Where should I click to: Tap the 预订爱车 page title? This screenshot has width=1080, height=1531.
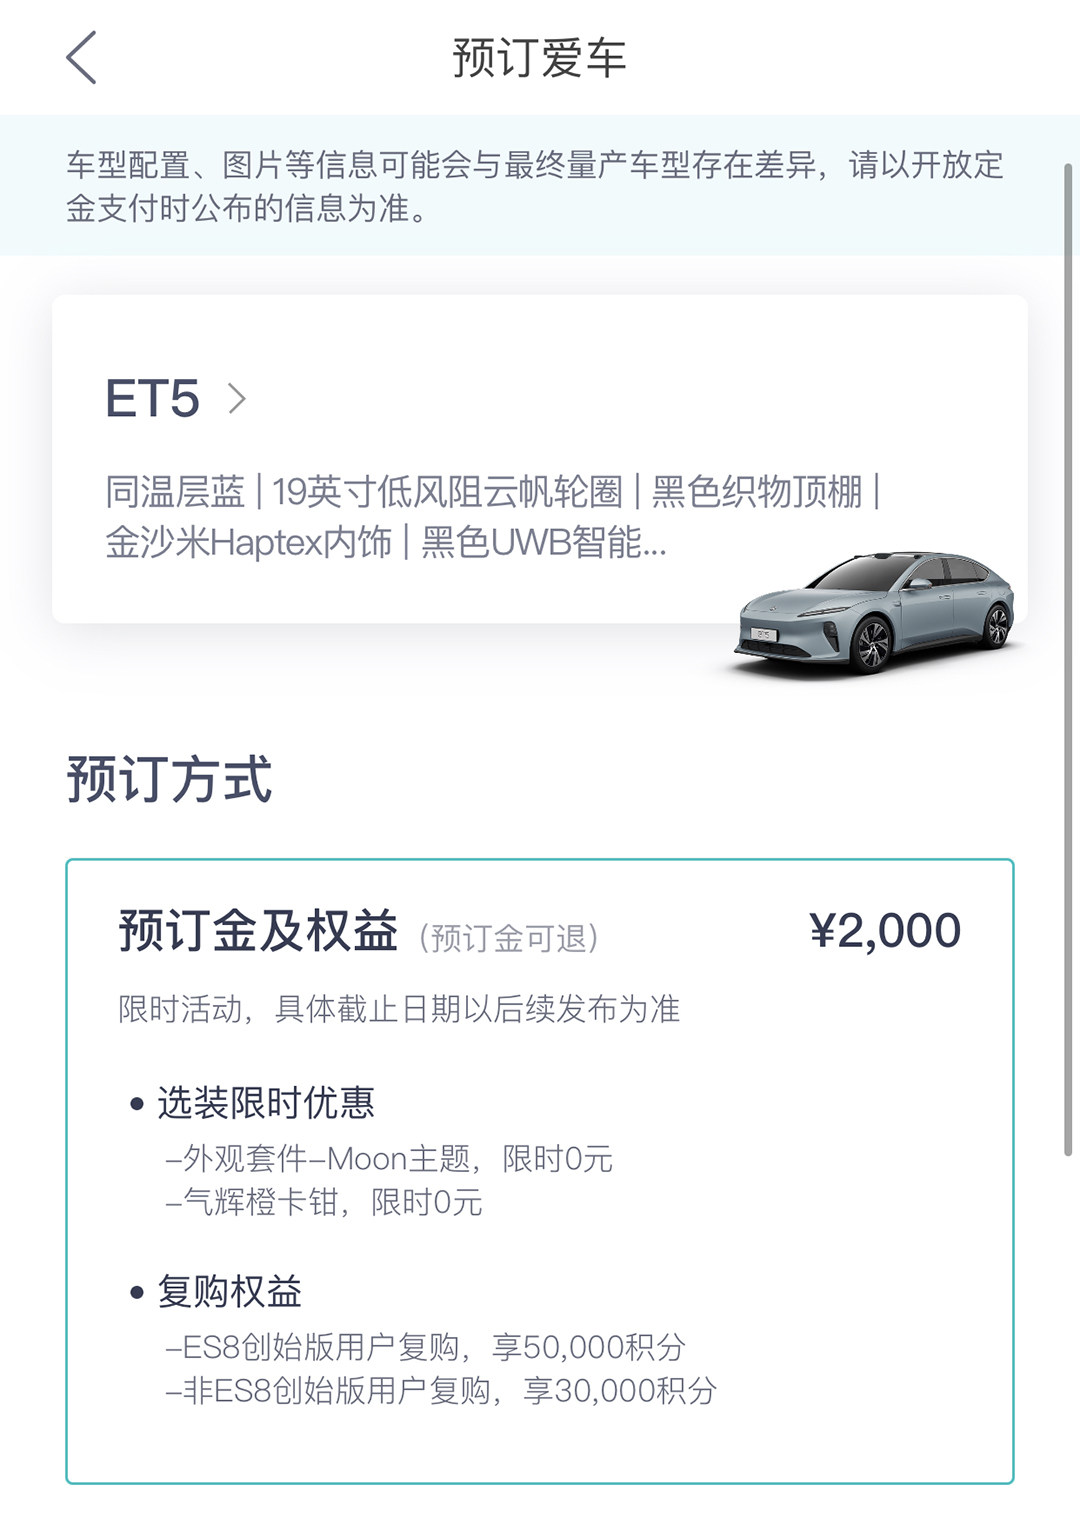pos(539,58)
